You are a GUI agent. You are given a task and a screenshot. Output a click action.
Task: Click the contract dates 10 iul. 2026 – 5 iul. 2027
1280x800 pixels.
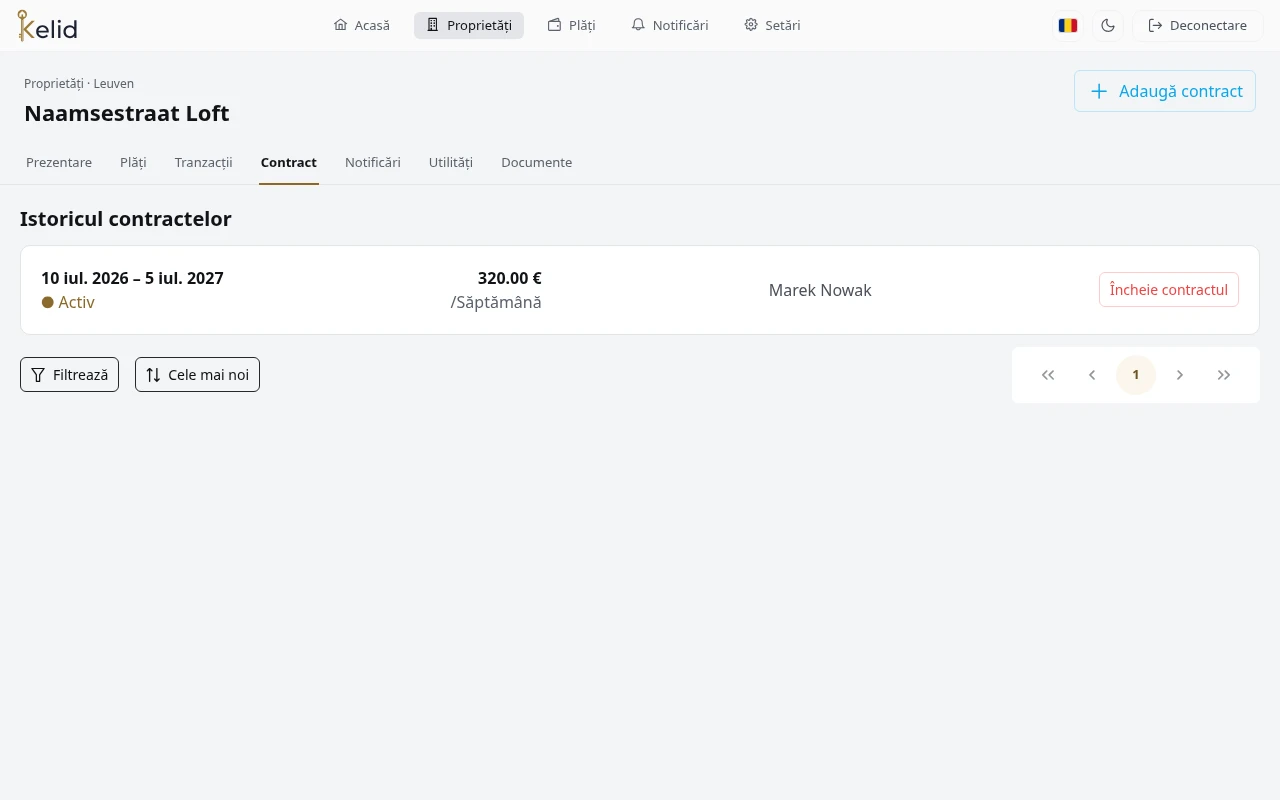tap(132, 278)
